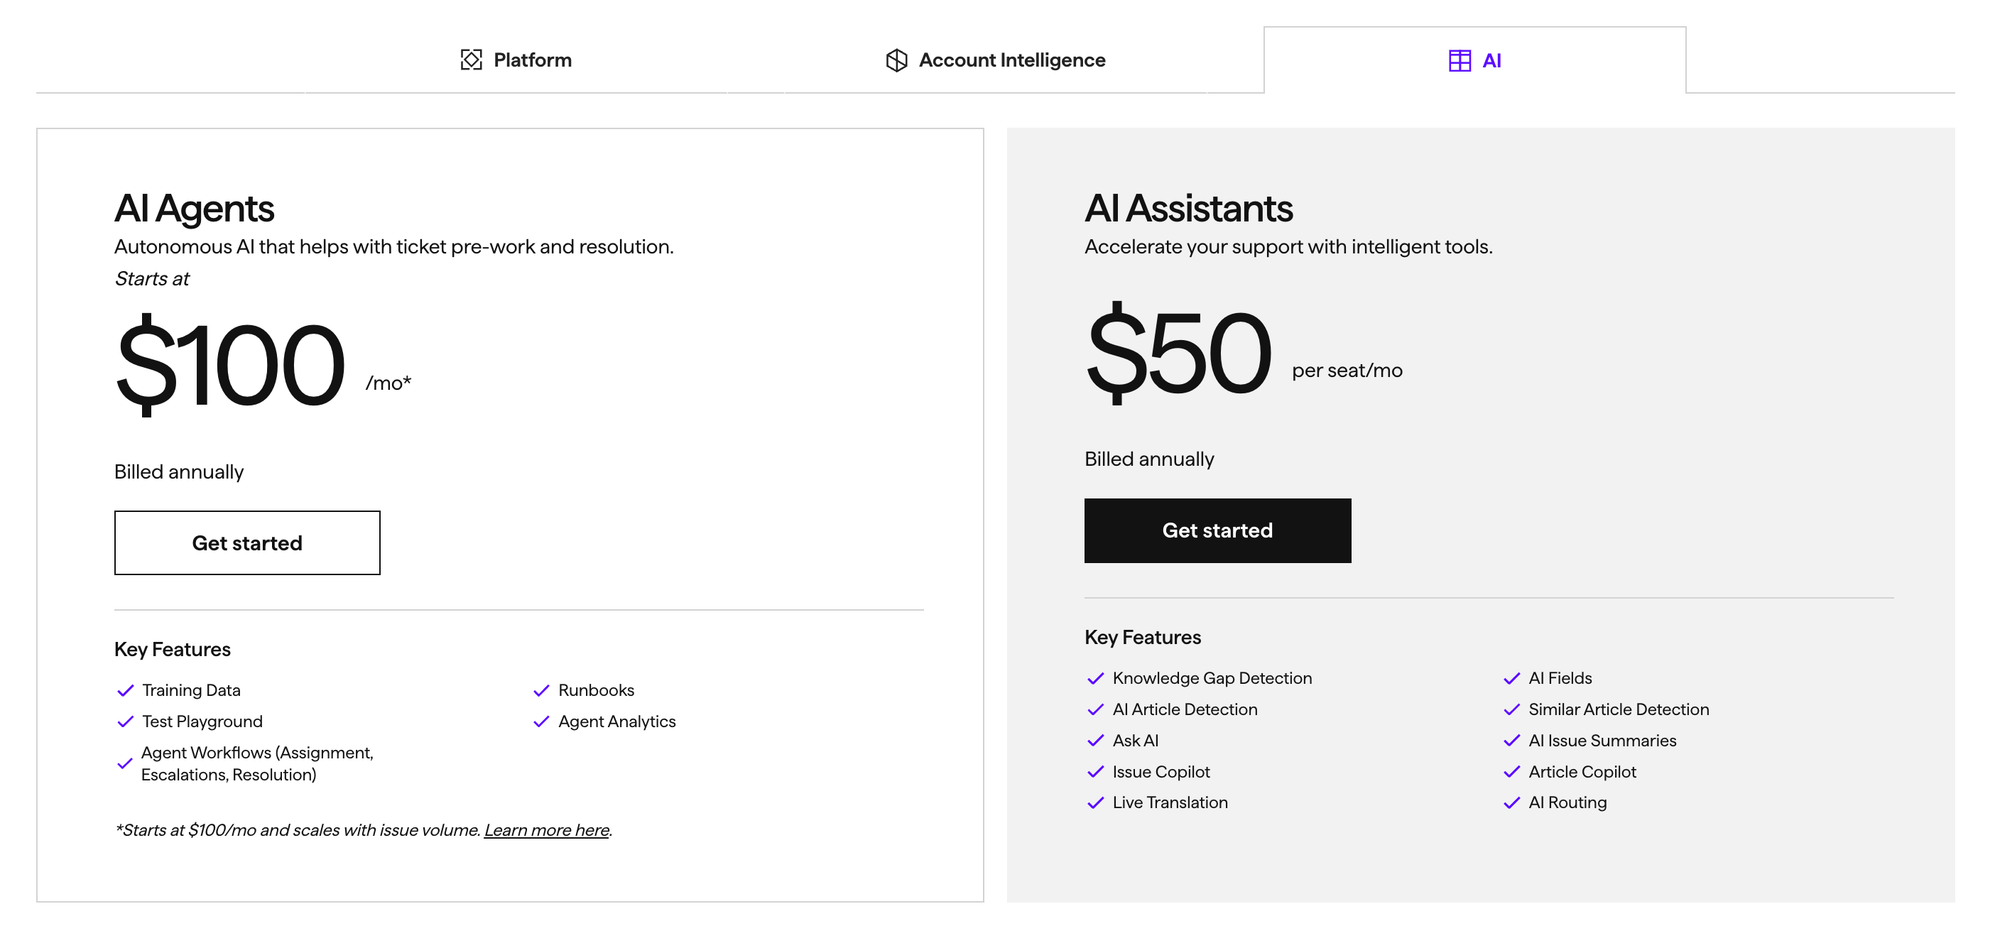The height and width of the screenshot is (933, 2000).
Task: Switch to the Account Intelligence tab
Action: [1011, 59]
